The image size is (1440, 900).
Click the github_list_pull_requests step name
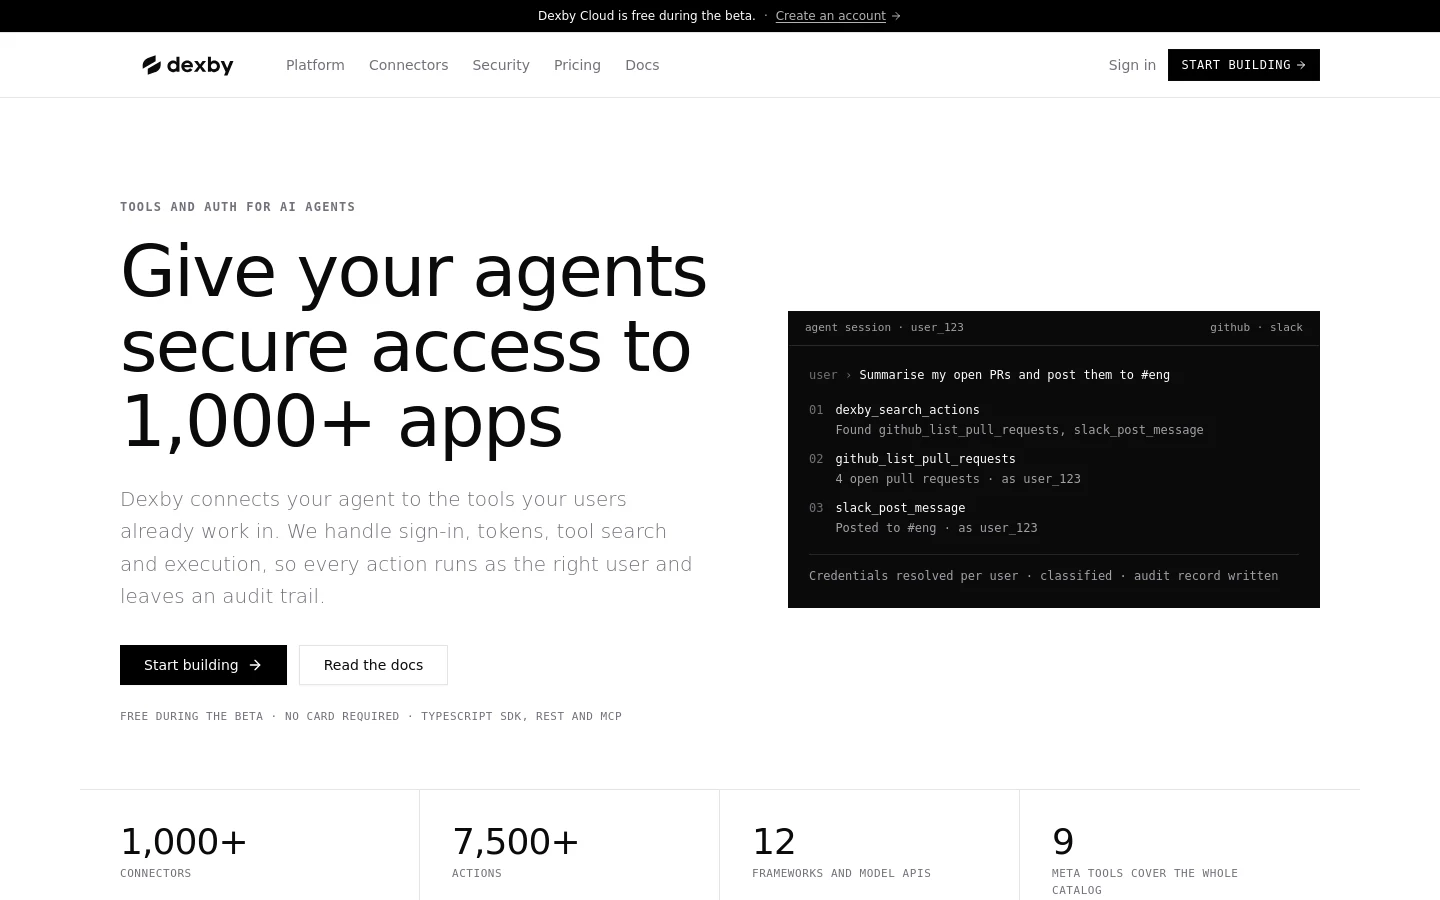(925, 459)
